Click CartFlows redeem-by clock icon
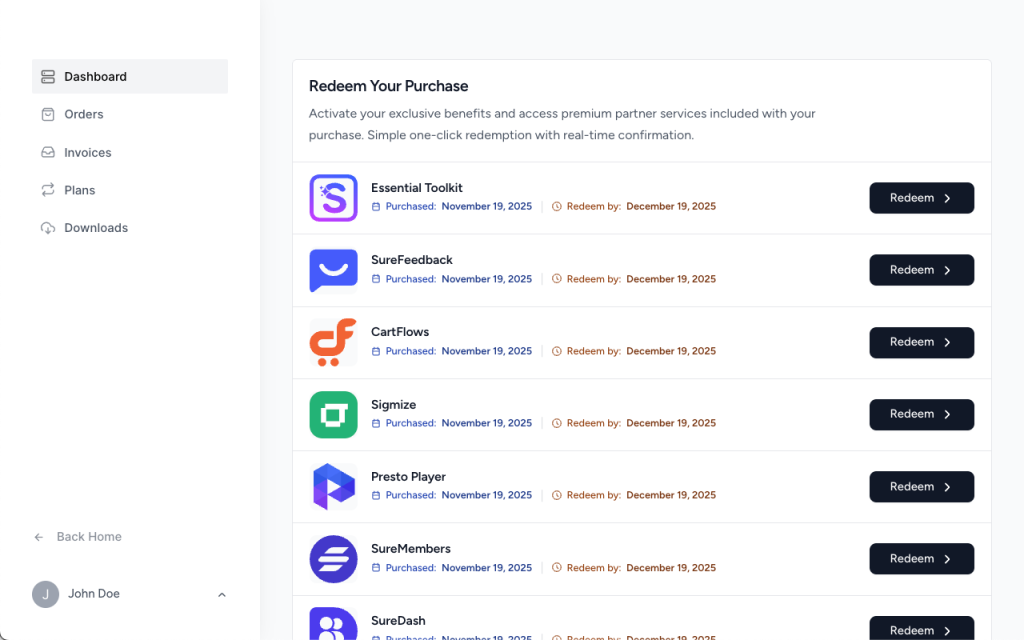The width and height of the screenshot is (1024, 640). (556, 351)
